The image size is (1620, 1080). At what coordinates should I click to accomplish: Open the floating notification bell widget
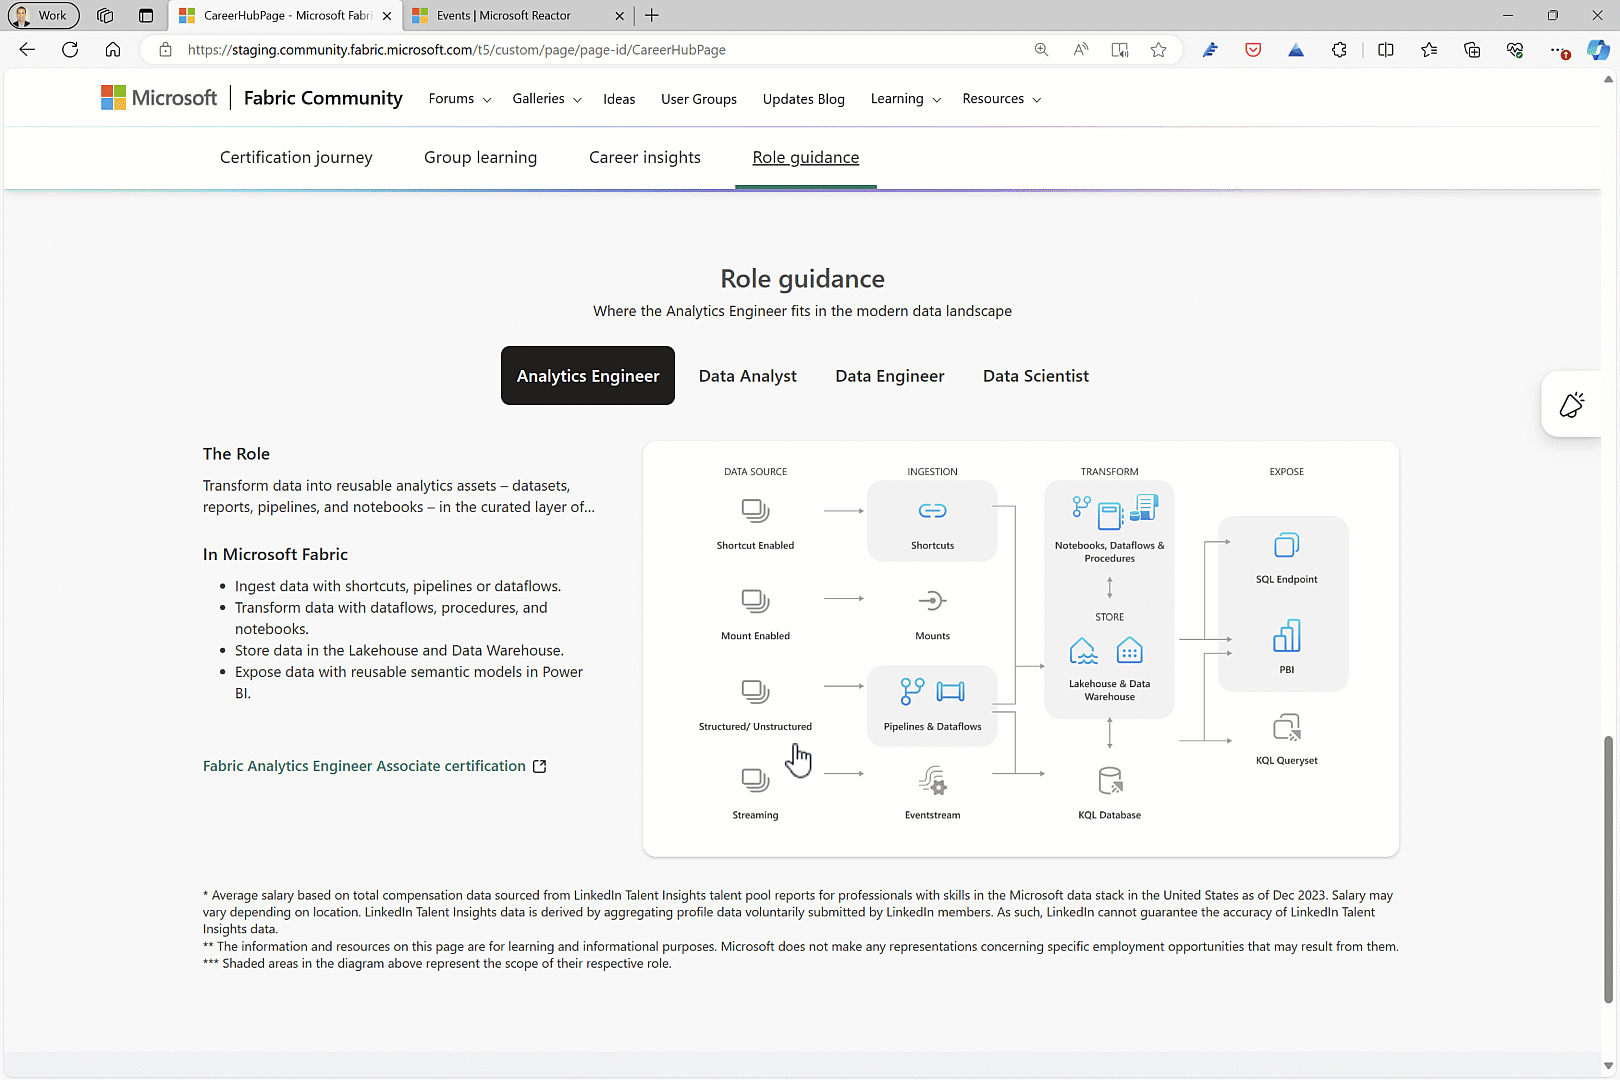pos(1572,405)
